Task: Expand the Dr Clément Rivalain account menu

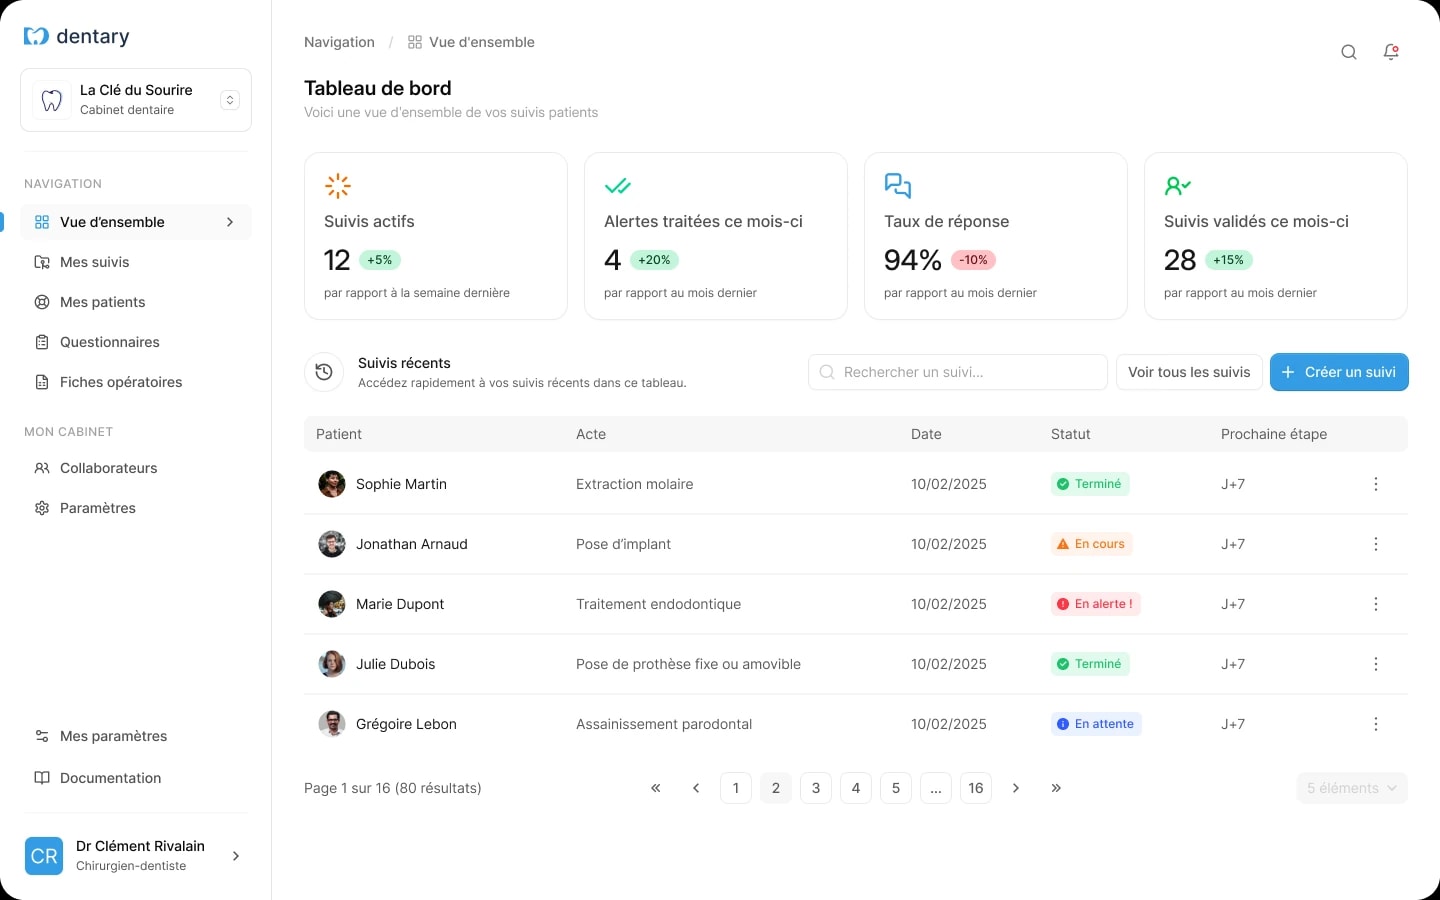Action: coord(236,856)
